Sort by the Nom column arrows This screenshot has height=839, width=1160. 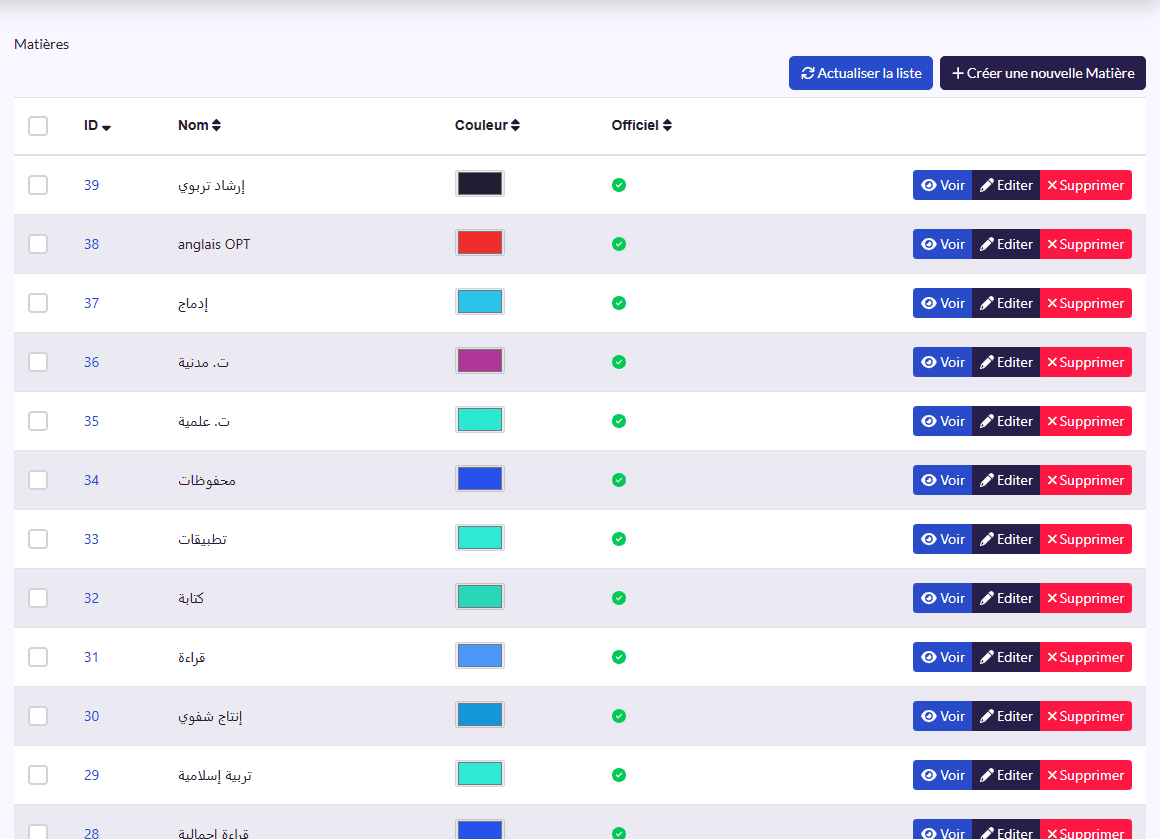pos(216,125)
